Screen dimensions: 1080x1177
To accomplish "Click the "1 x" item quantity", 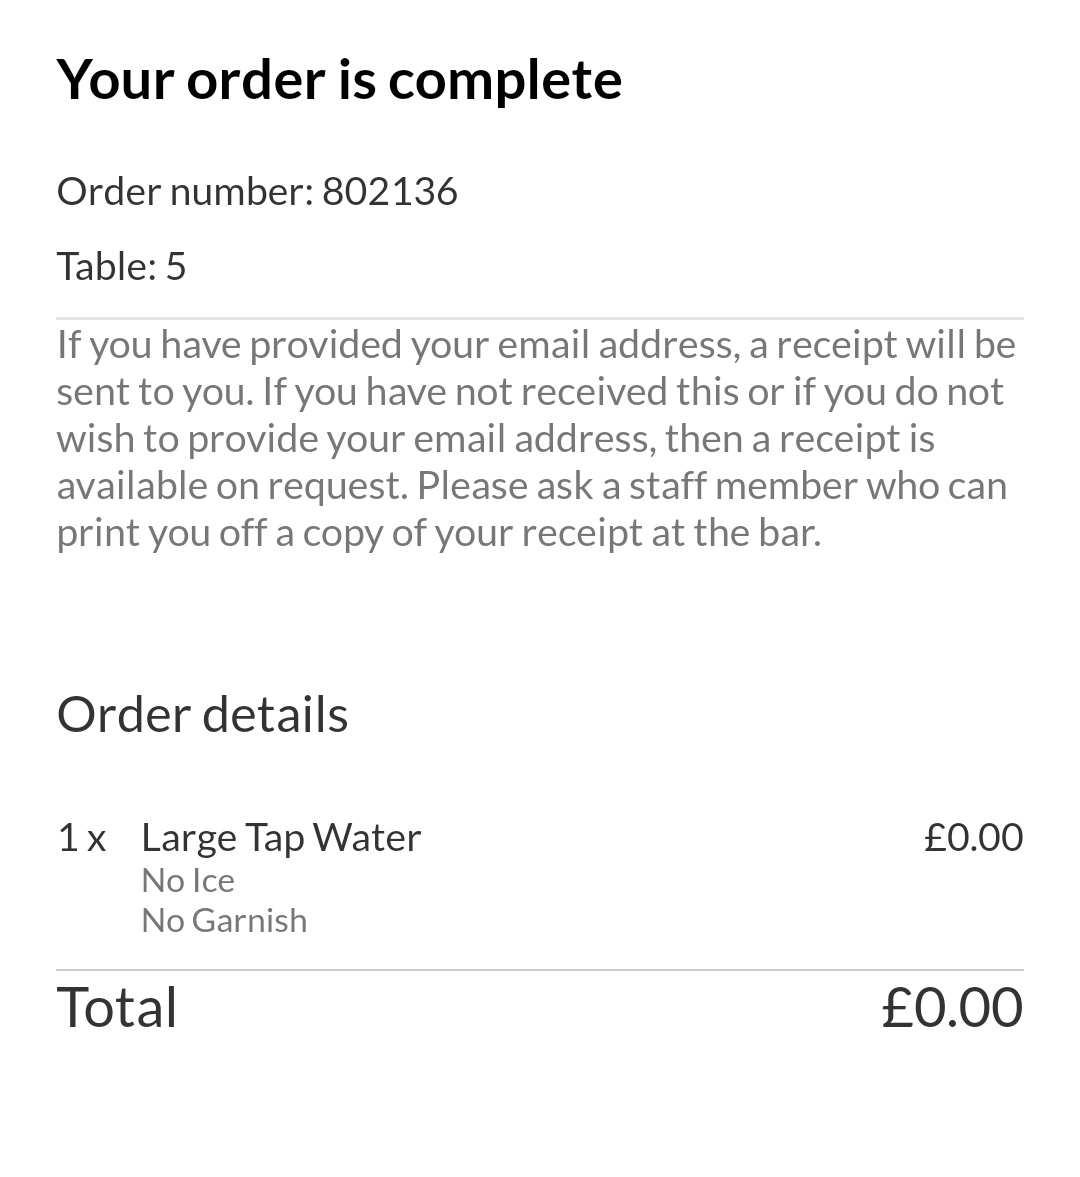I will point(81,837).
